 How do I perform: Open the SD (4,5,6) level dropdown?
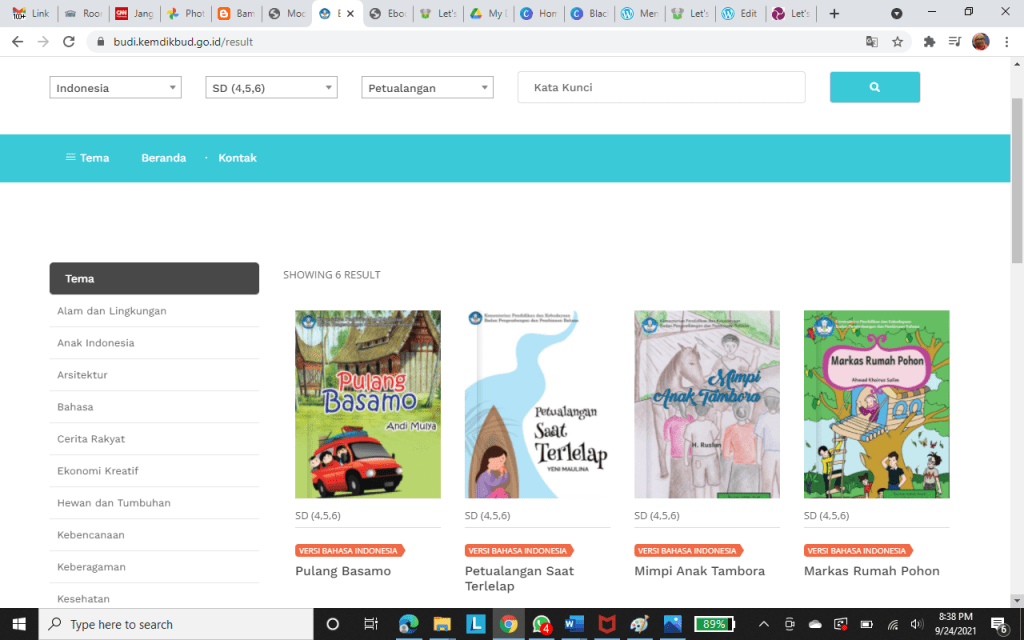pos(271,88)
